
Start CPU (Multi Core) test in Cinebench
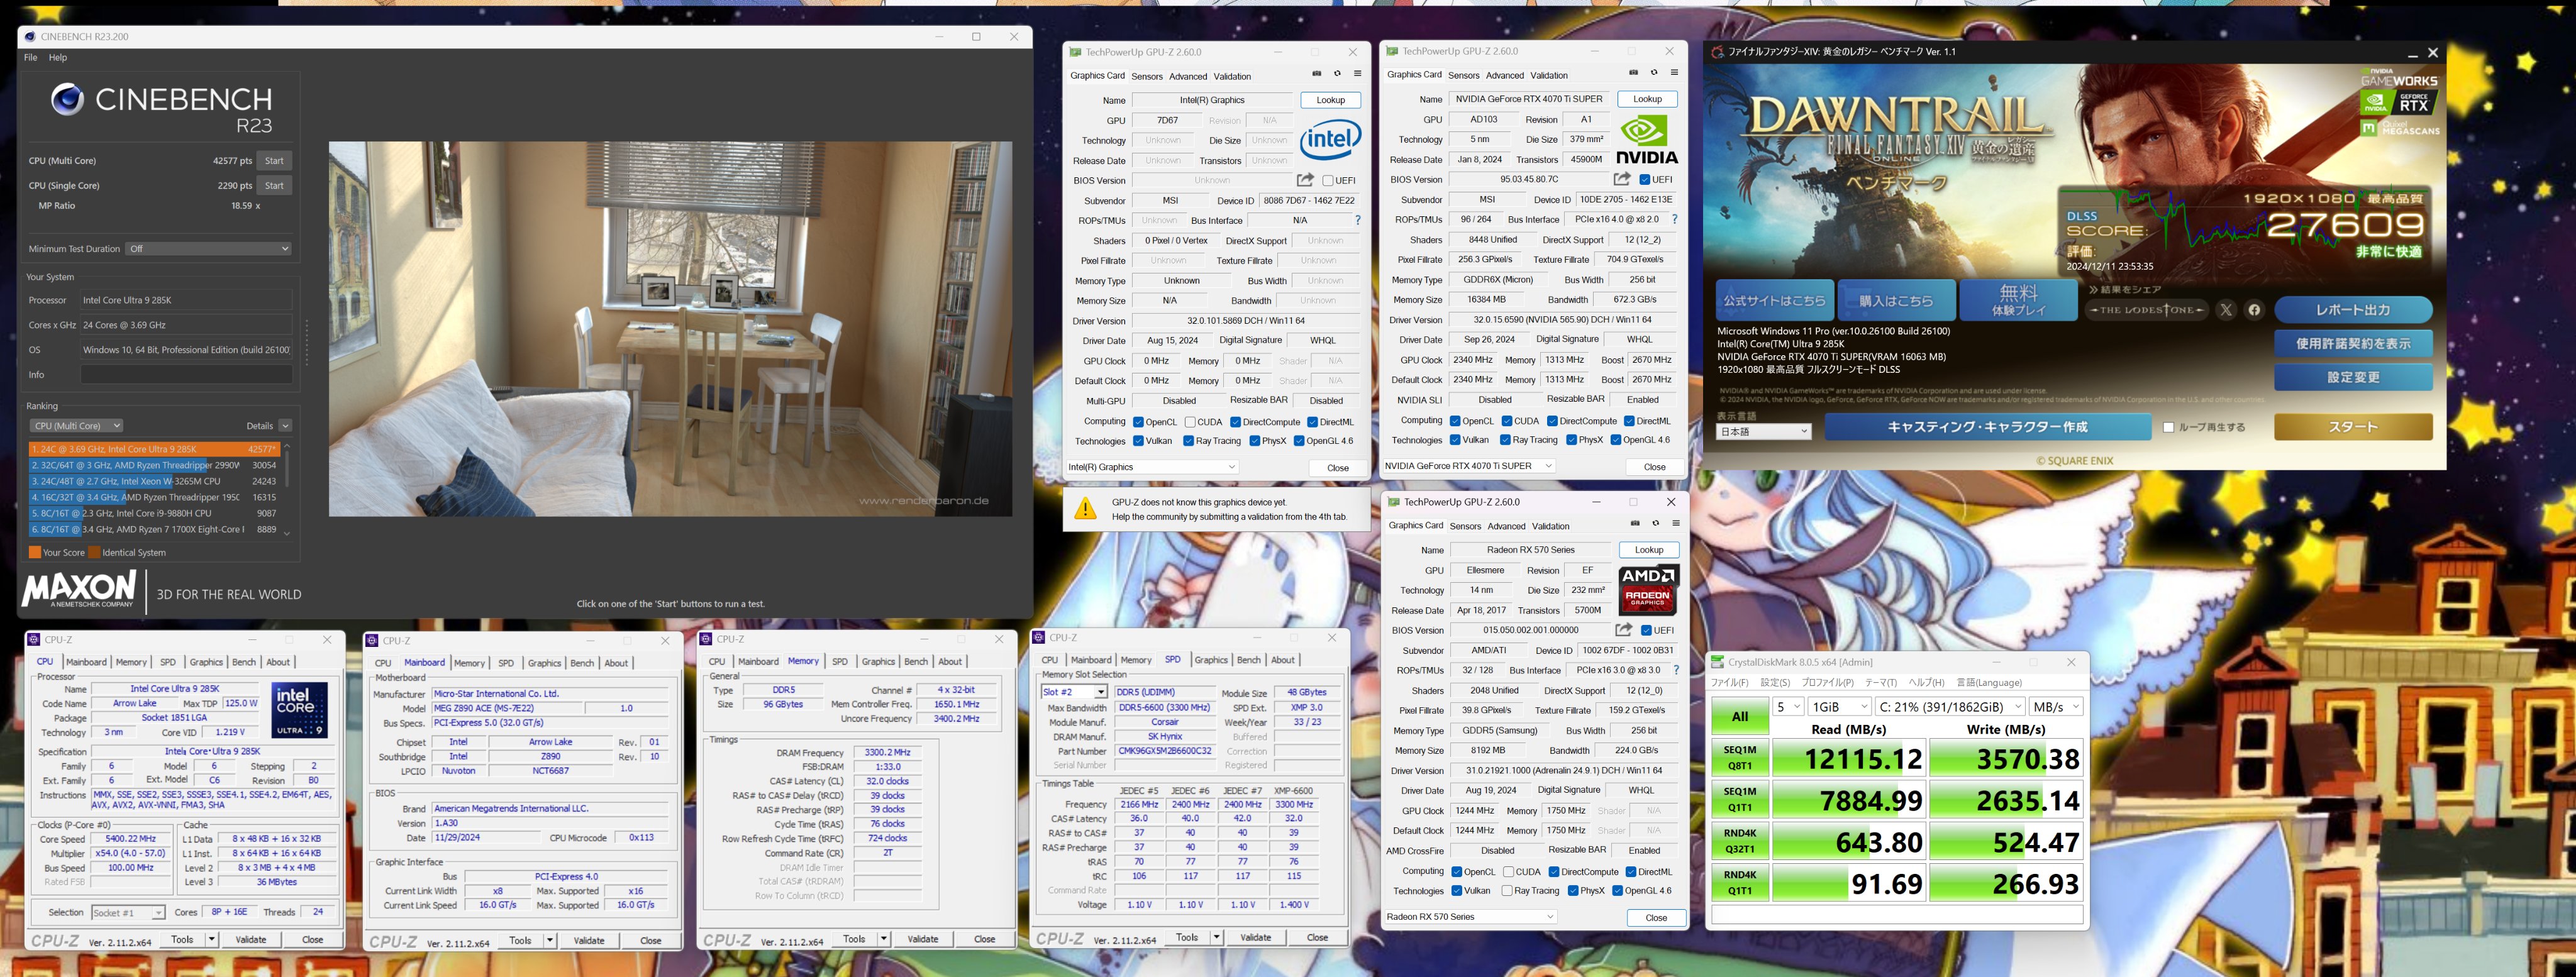click(274, 161)
